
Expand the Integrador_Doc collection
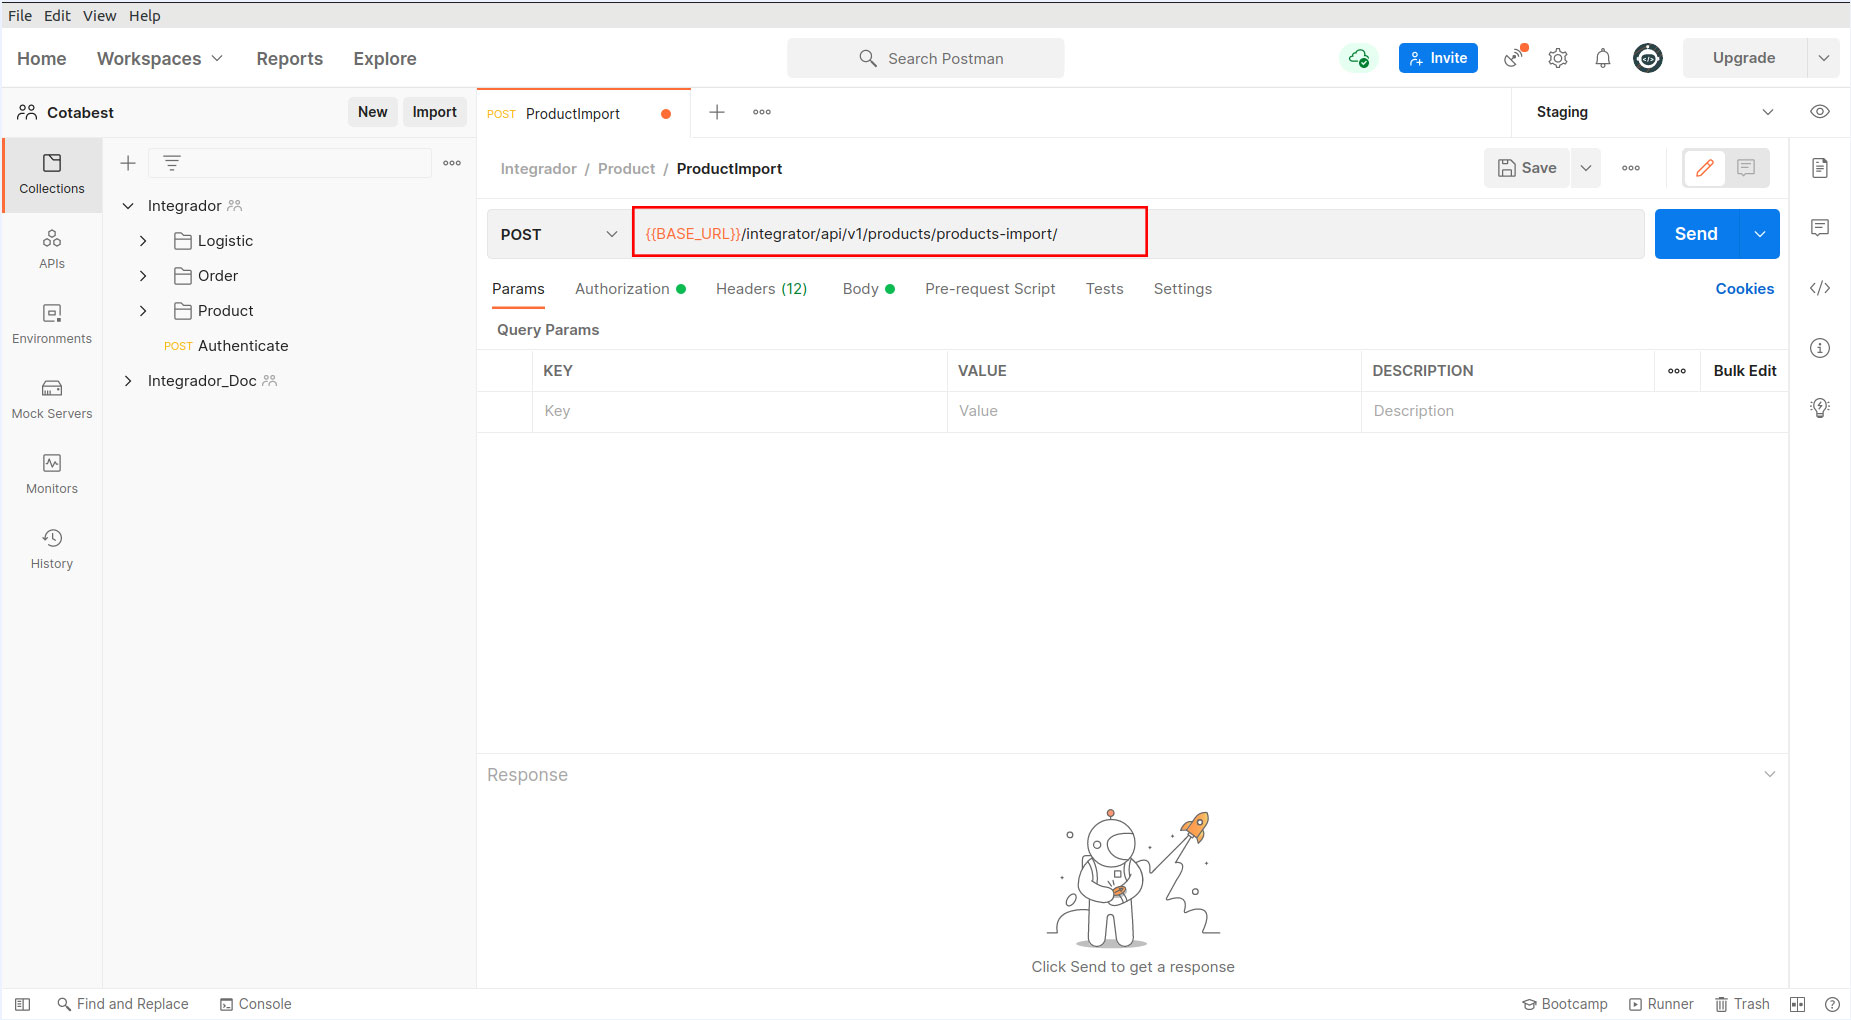[128, 381]
